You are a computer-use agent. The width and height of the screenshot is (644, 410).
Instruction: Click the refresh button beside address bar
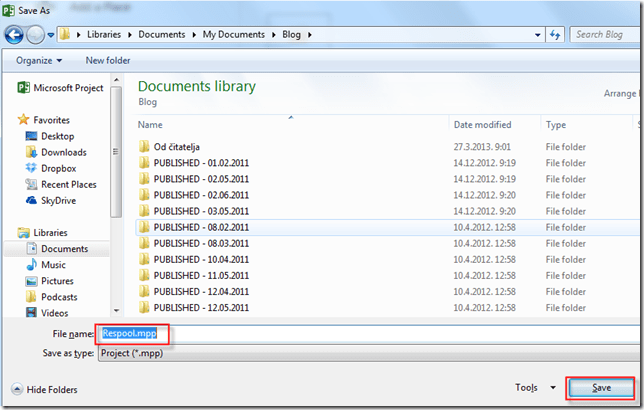(554, 35)
